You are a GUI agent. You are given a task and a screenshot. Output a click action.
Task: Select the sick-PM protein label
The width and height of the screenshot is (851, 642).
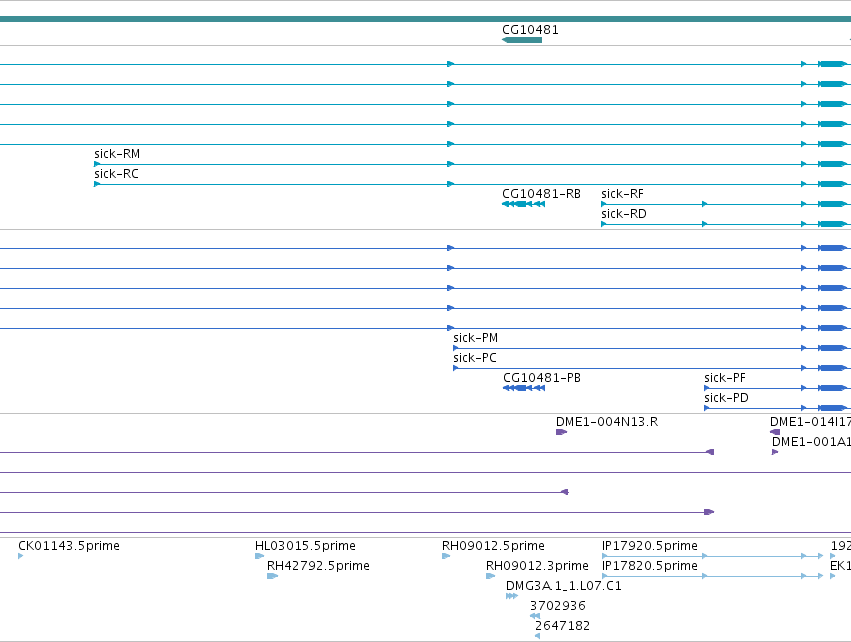tap(475, 338)
